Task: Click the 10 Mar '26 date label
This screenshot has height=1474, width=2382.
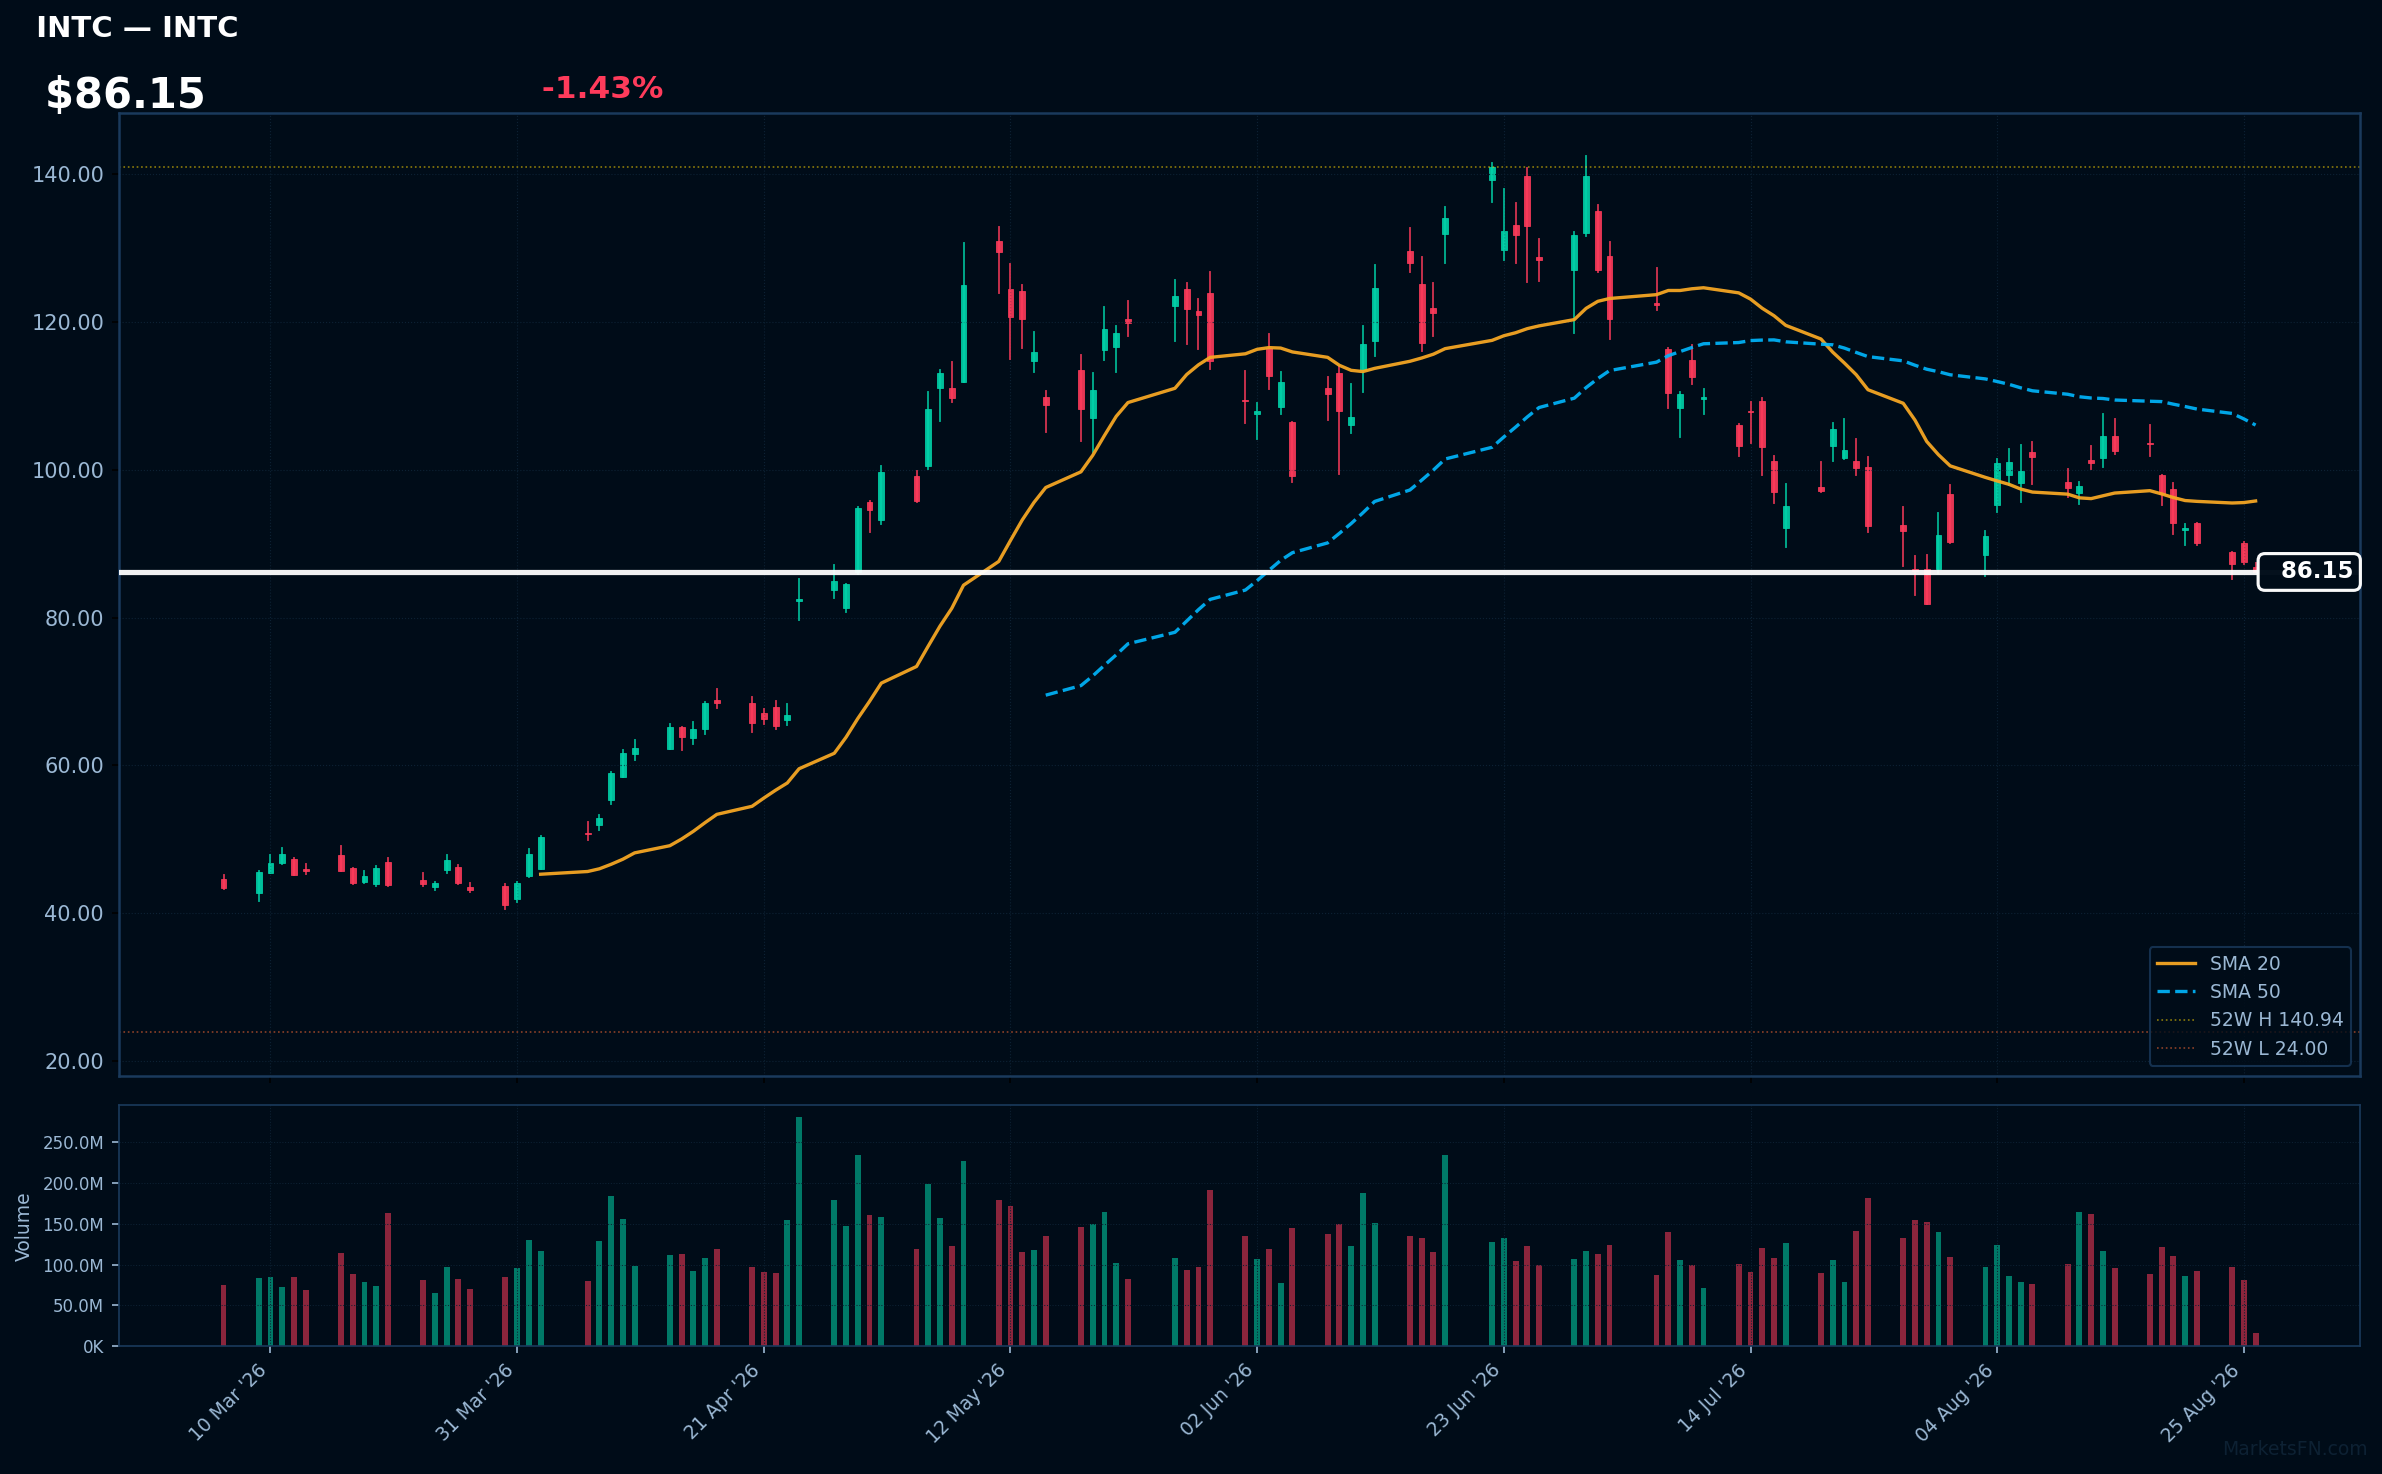Action: click(x=228, y=1402)
